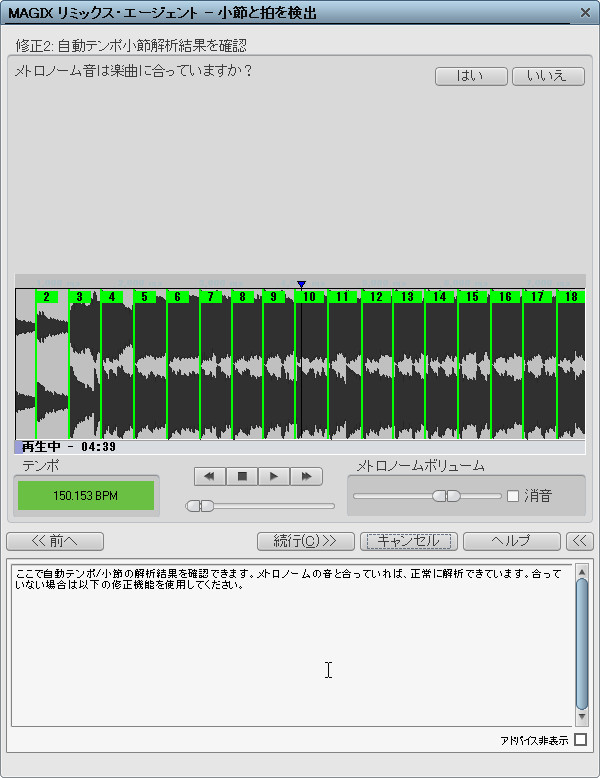Image resolution: width=600 pixels, height=778 pixels.
Task: Select bar marker 14 in the waveform
Action: click(x=439, y=297)
